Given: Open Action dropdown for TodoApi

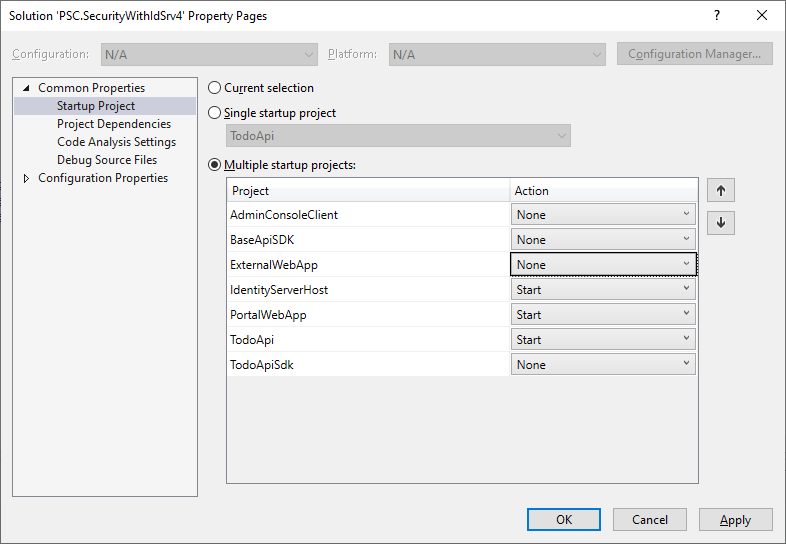Looking at the screenshot, I should pyautogui.click(x=603, y=340).
